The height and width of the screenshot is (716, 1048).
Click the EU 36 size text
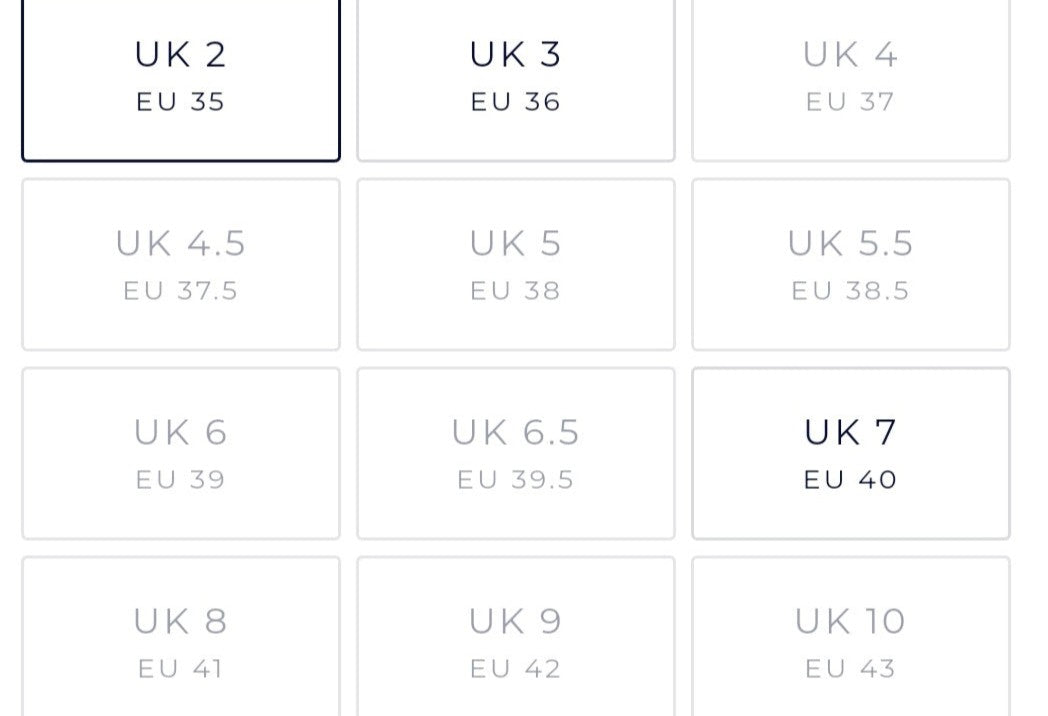[516, 102]
